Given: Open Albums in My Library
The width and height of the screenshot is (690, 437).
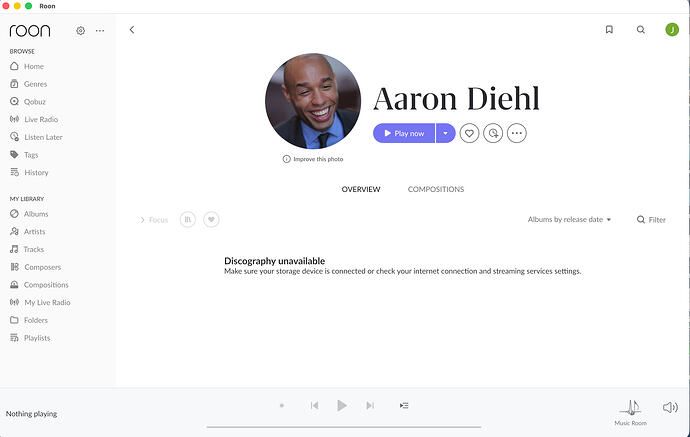Looking at the screenshot, I should pyautogui.click(x=29, y=214).
